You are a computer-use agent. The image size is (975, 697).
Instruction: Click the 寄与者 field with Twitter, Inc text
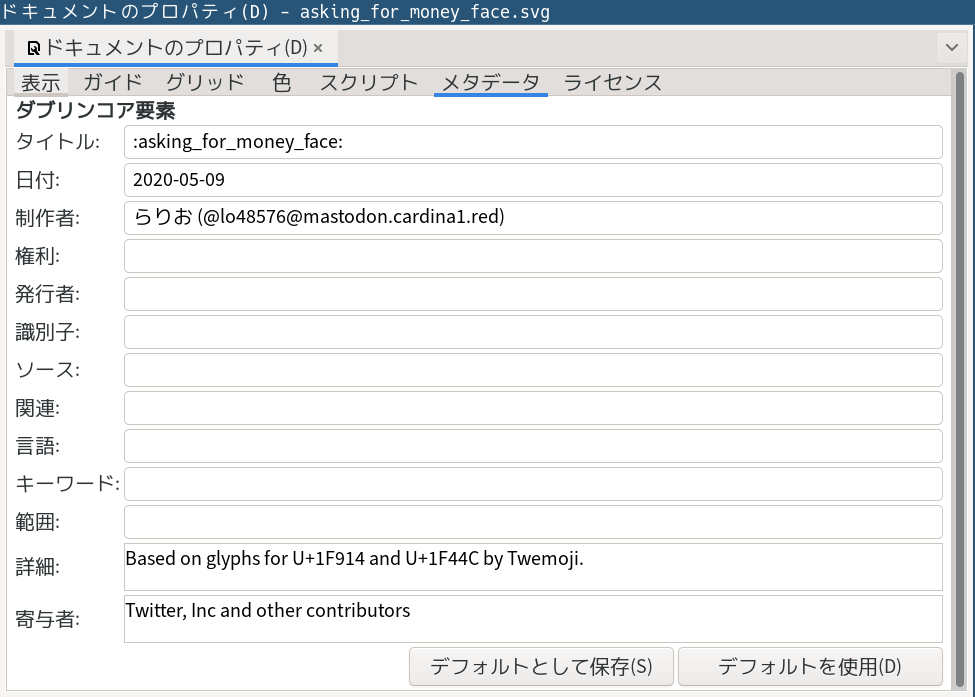tap(532, 618)
